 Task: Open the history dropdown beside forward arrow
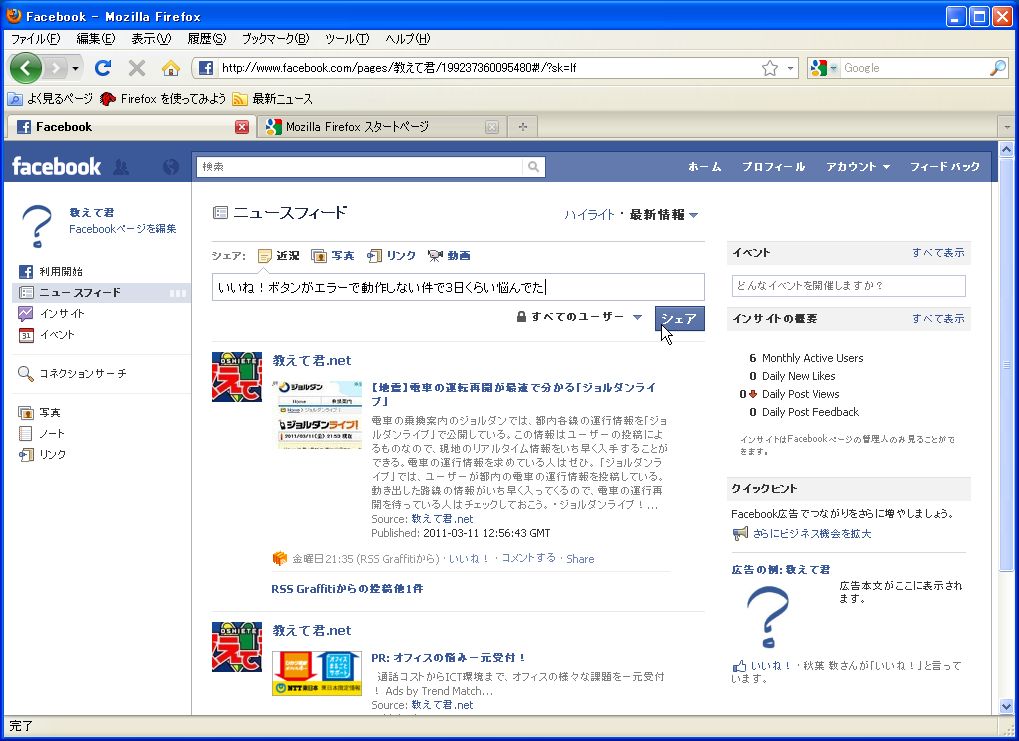point(75,68)
